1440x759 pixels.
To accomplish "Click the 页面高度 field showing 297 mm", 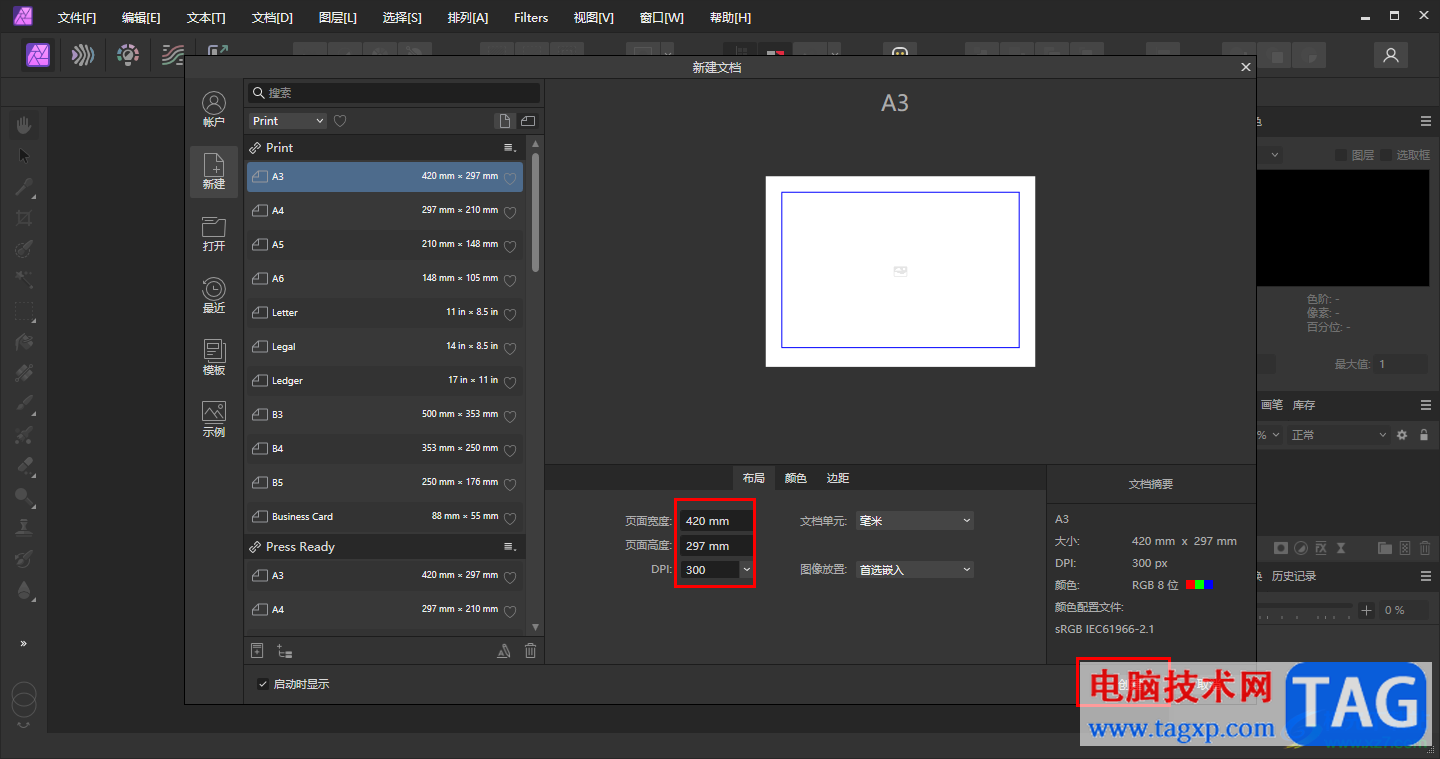I will click(716, 546).
